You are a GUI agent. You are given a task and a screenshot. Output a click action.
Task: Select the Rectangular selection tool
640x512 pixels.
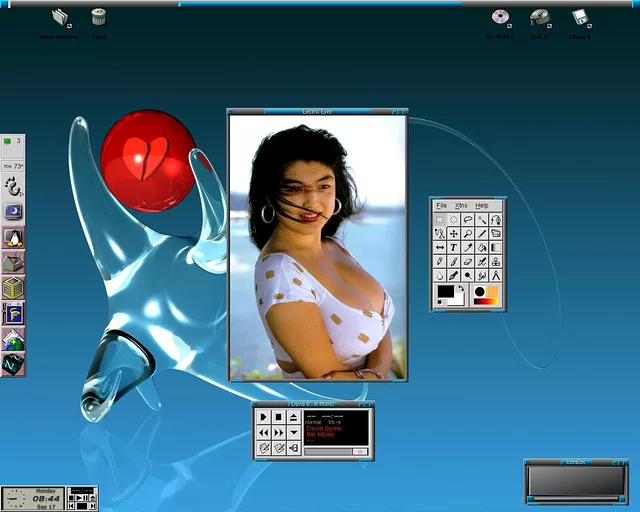pos(439,219)
